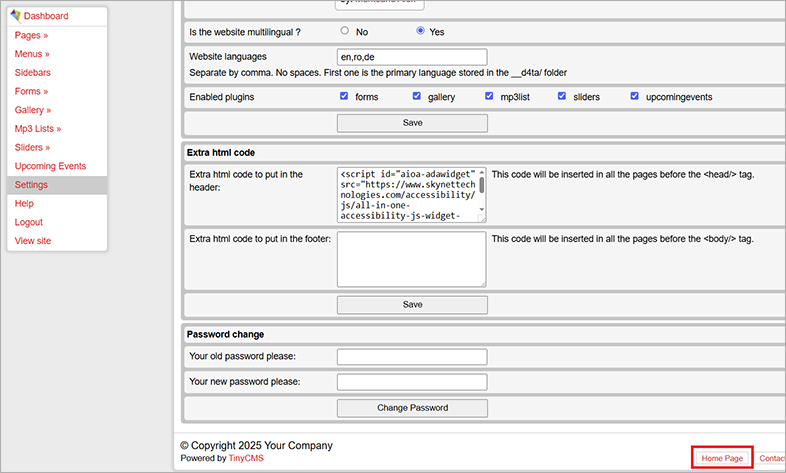The image size is (786, 473).
Task: Go to Upcoming Events
Action: [50, 166]
